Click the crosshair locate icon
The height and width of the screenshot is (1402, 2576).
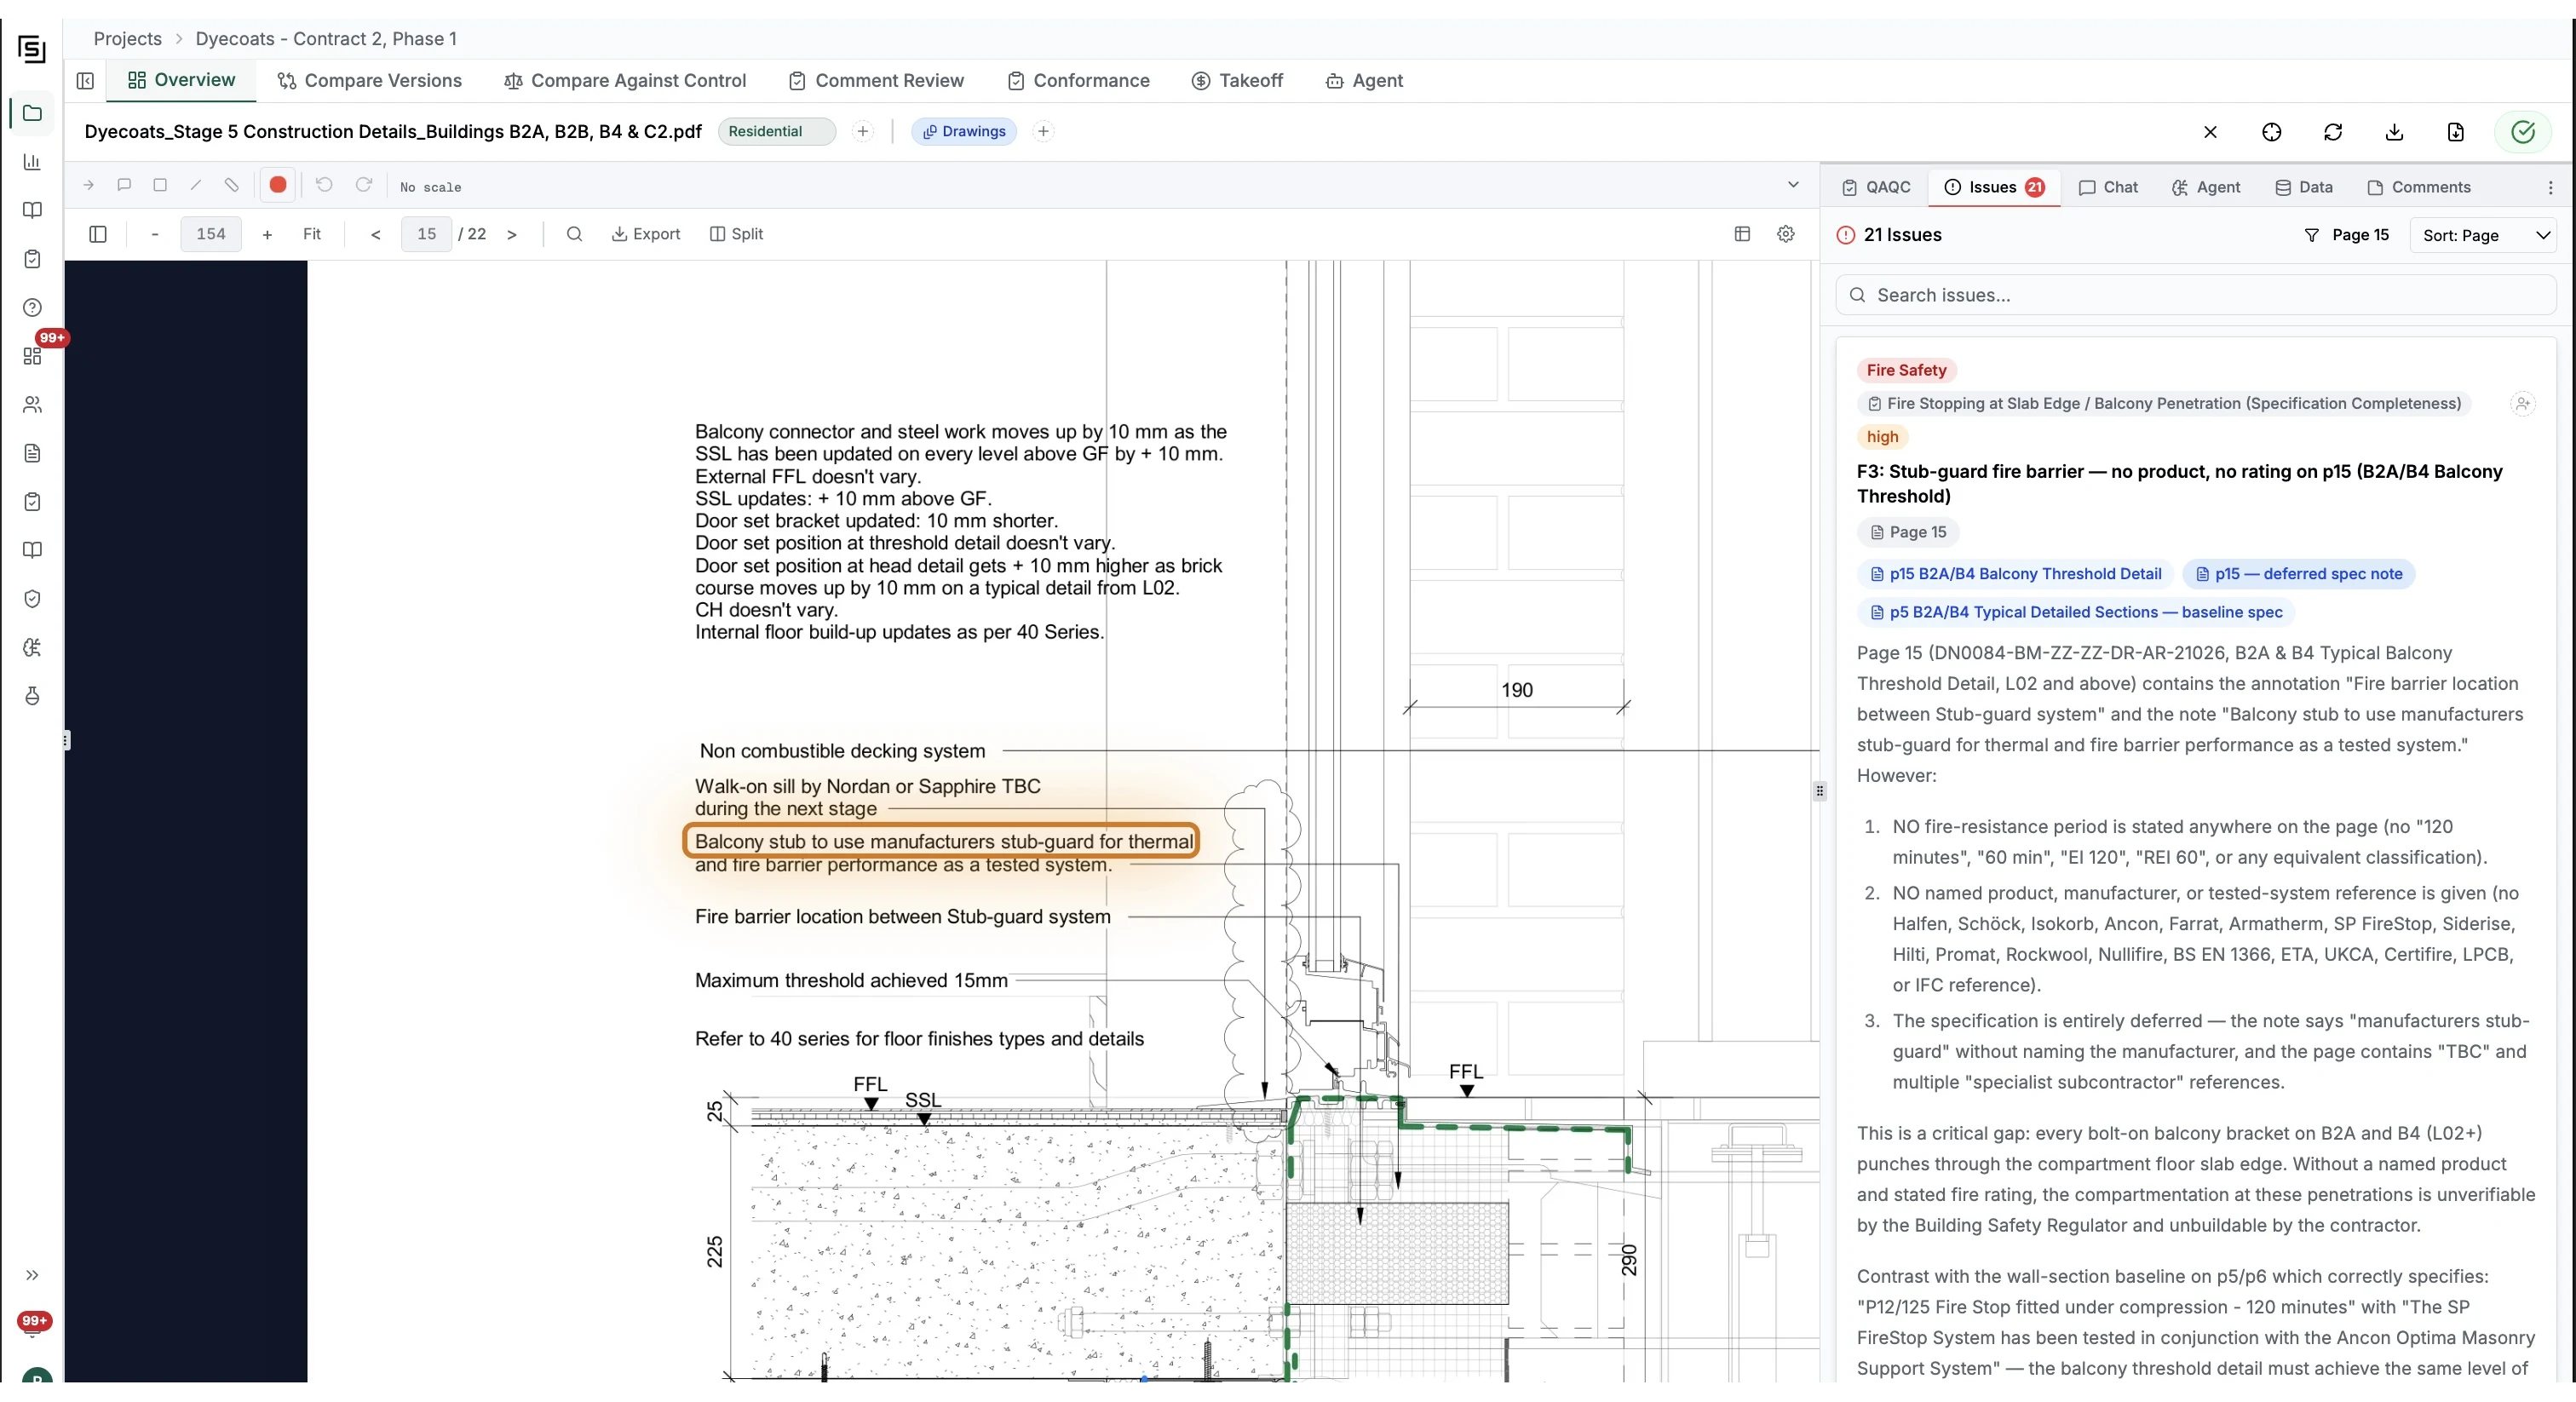click(2271, 132)
